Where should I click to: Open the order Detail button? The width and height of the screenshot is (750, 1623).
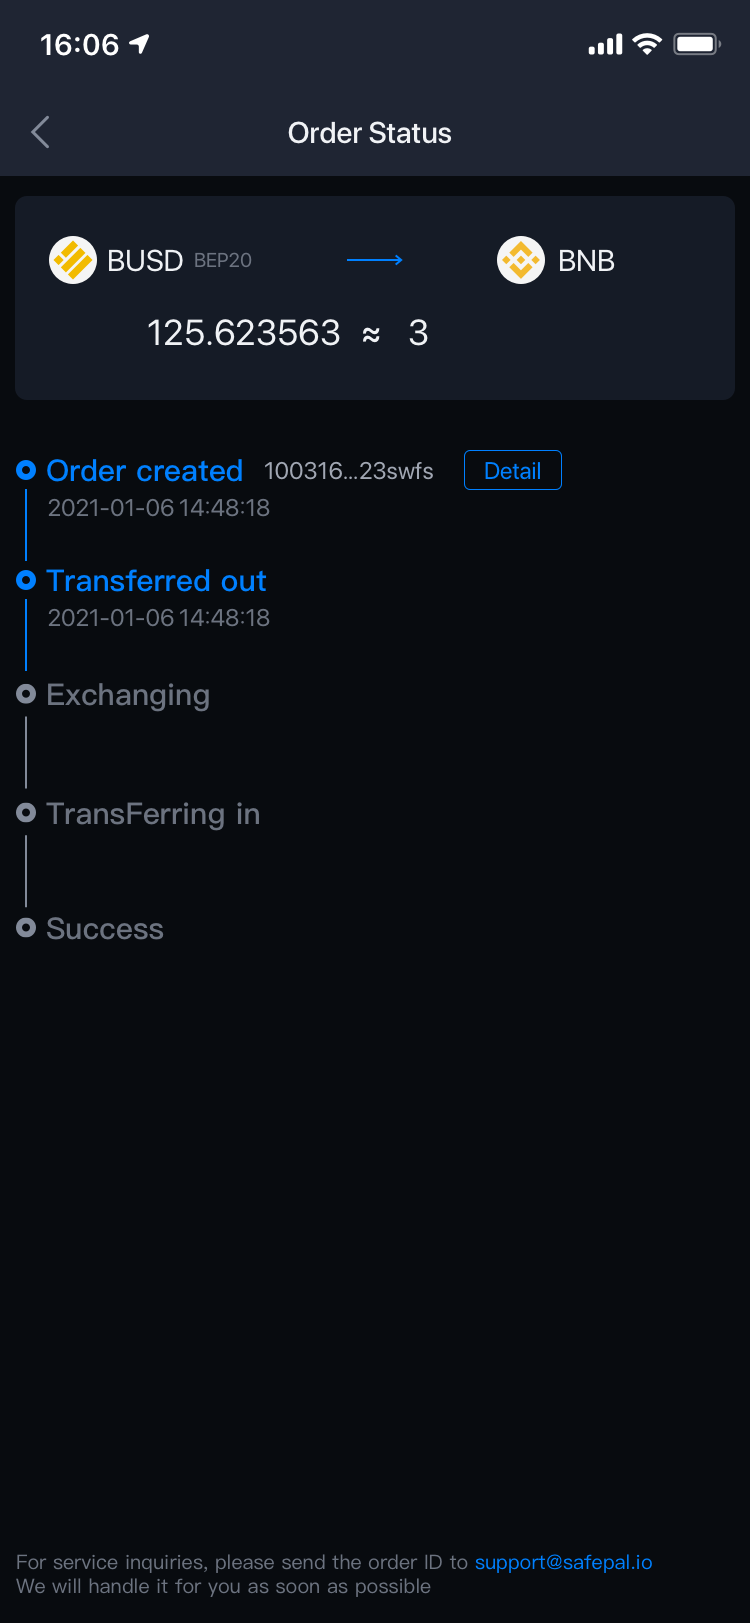pyautogui.click(x=512, y=470)
